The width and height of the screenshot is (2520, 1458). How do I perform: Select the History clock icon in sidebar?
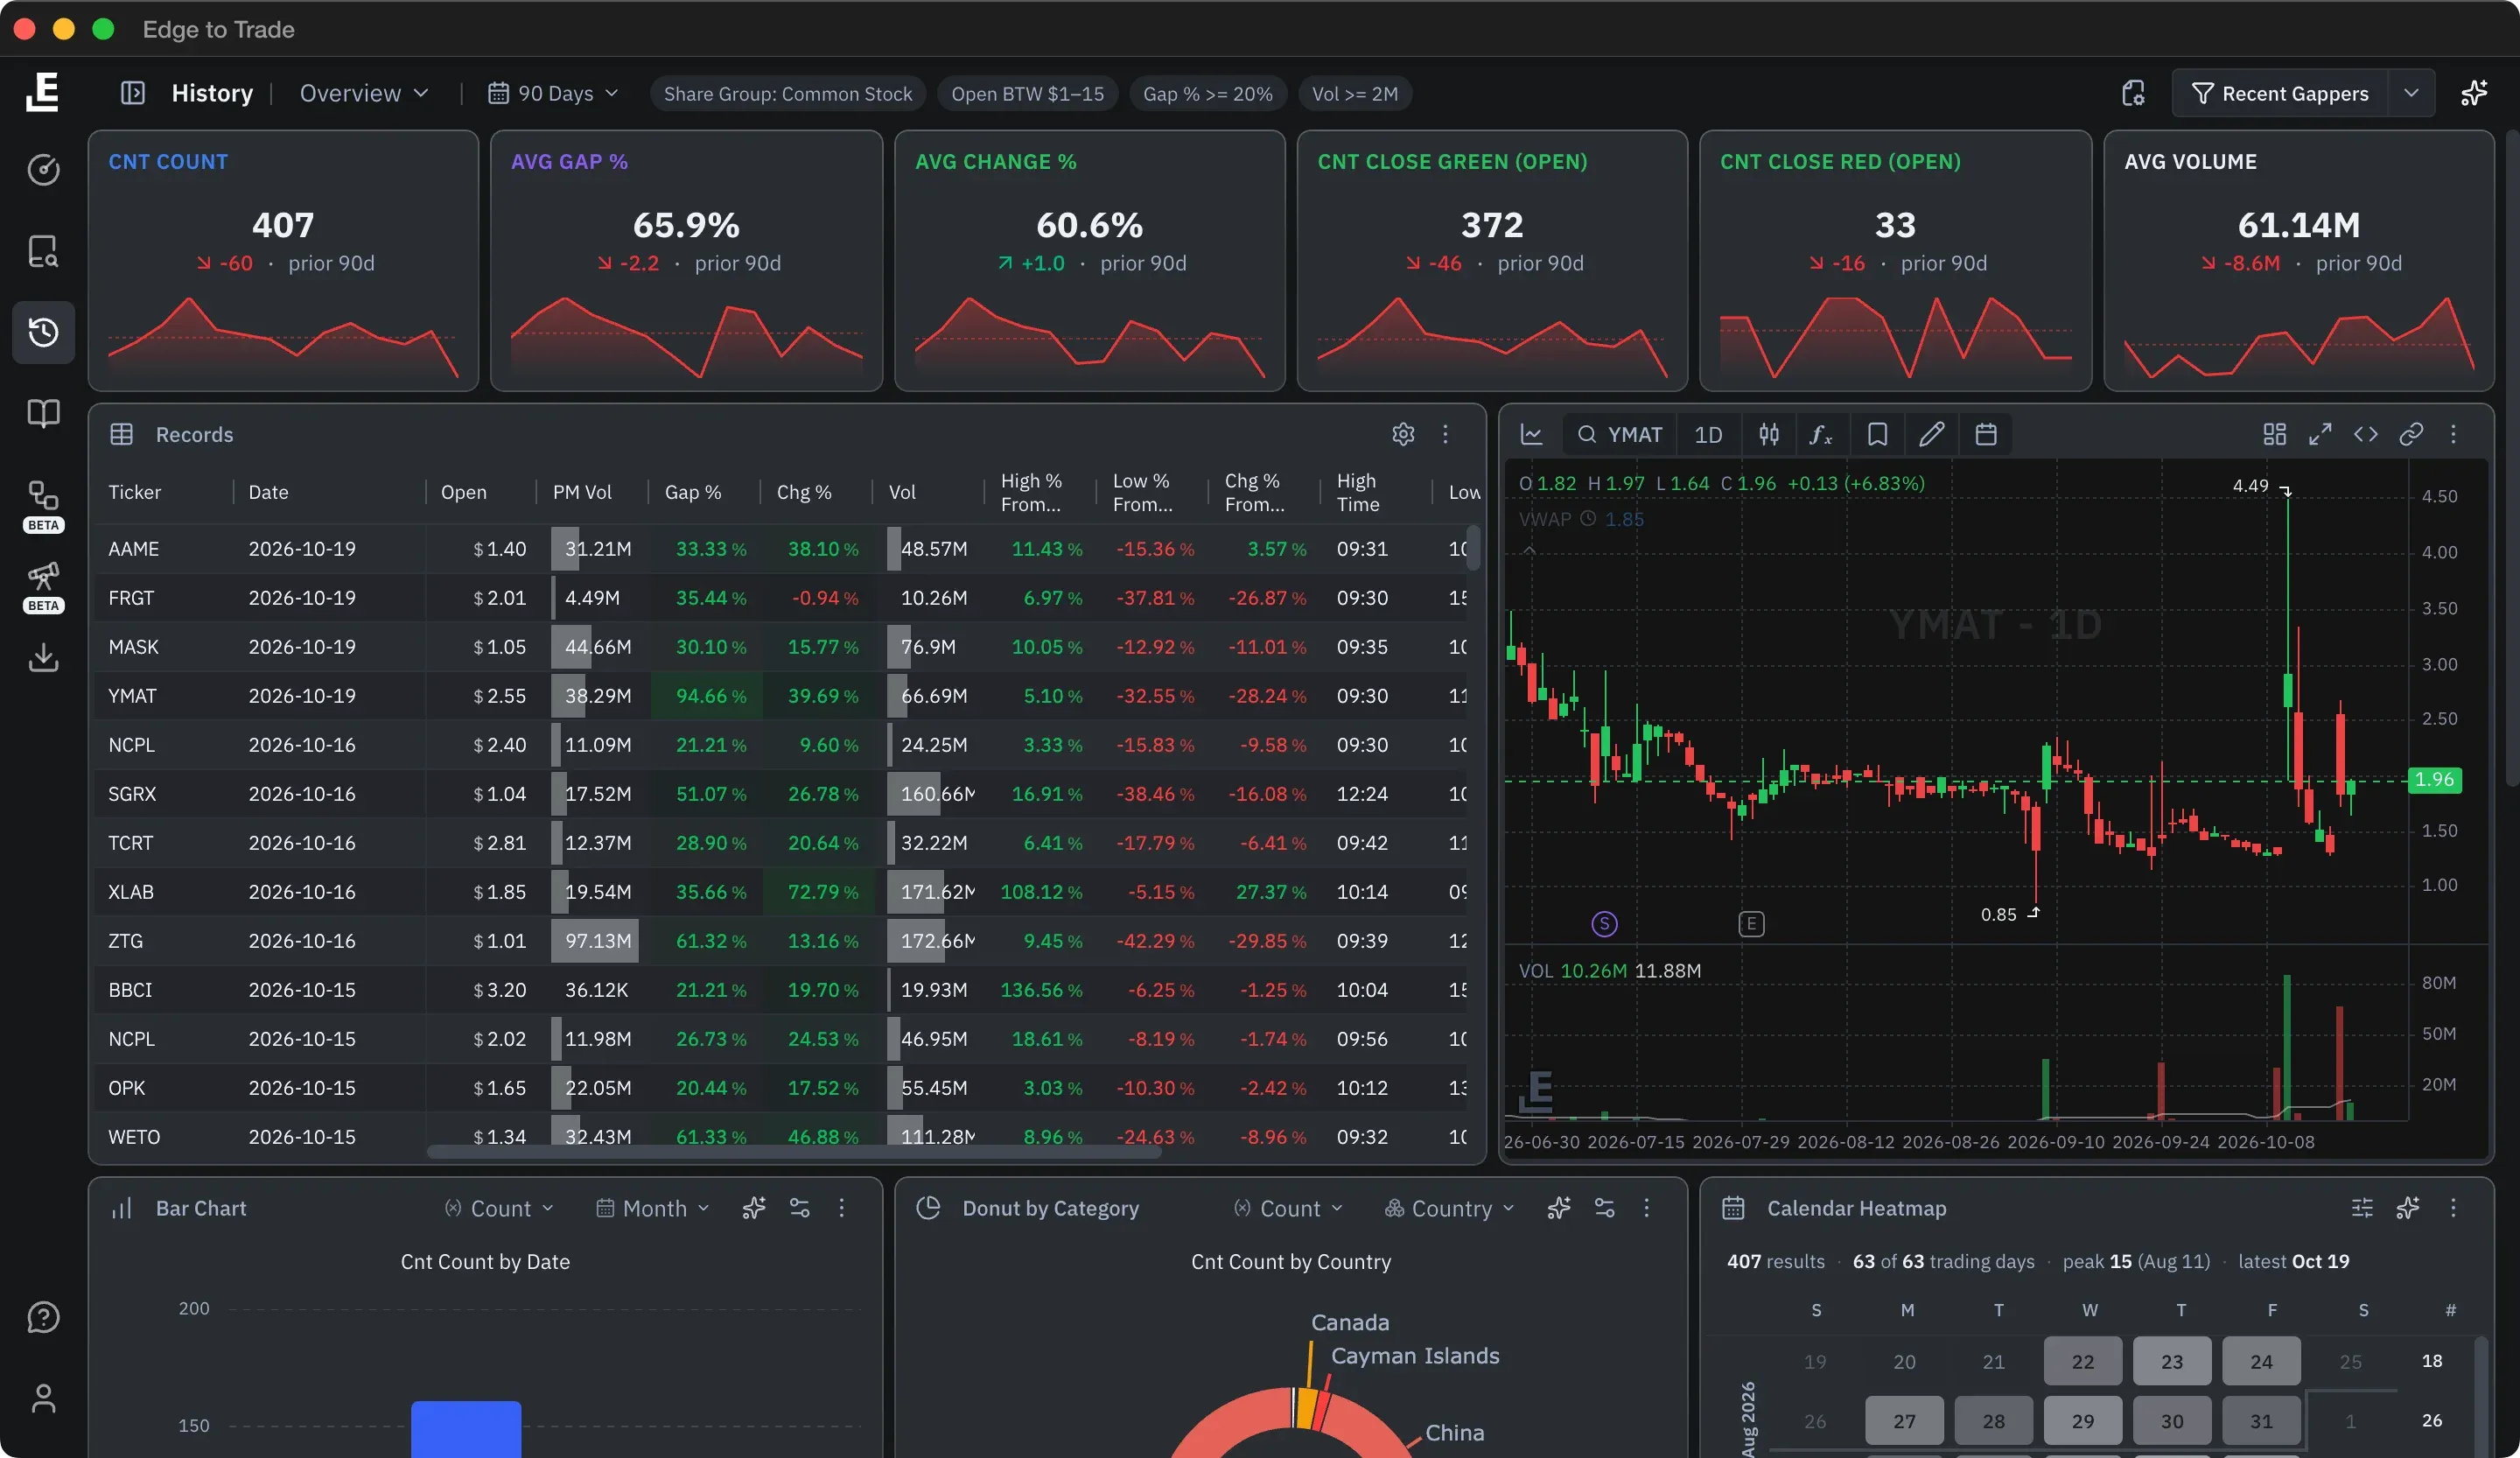pos(43,332)
